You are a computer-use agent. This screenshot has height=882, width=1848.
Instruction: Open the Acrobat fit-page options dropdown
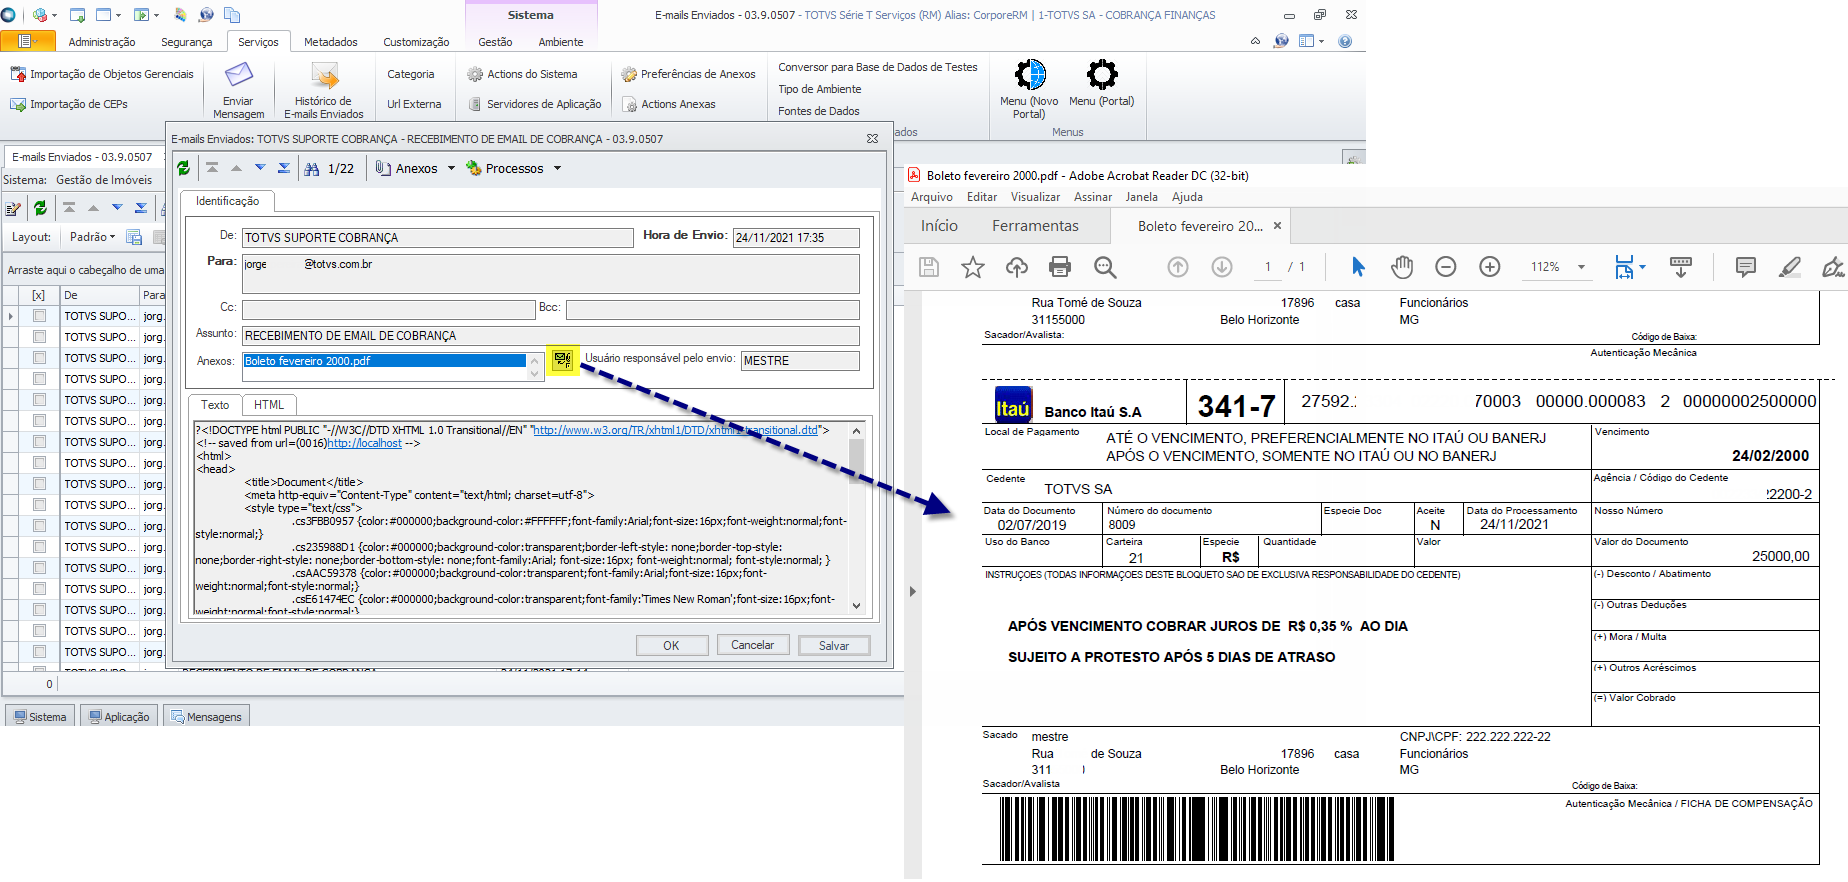(1643, 267)
